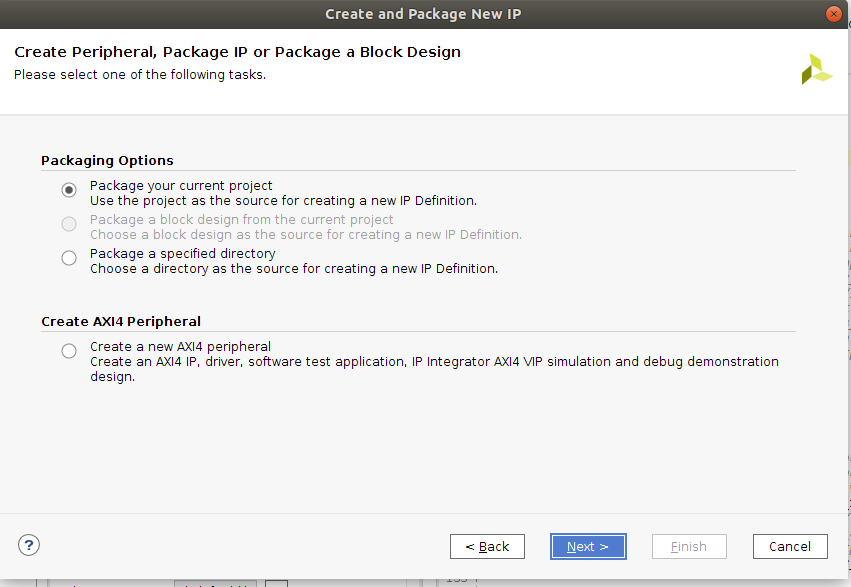Click the Xilinx logo in the header
The image size is (851, 587).
816,69
